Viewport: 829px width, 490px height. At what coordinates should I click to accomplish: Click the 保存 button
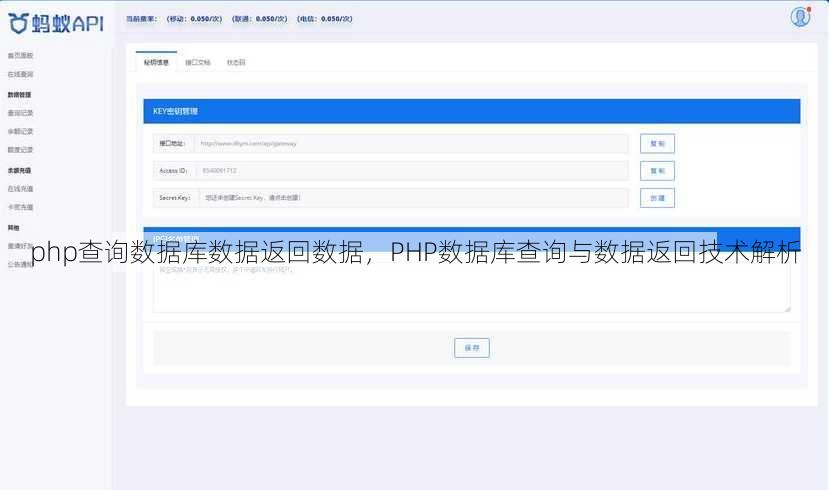pos(472,348)
